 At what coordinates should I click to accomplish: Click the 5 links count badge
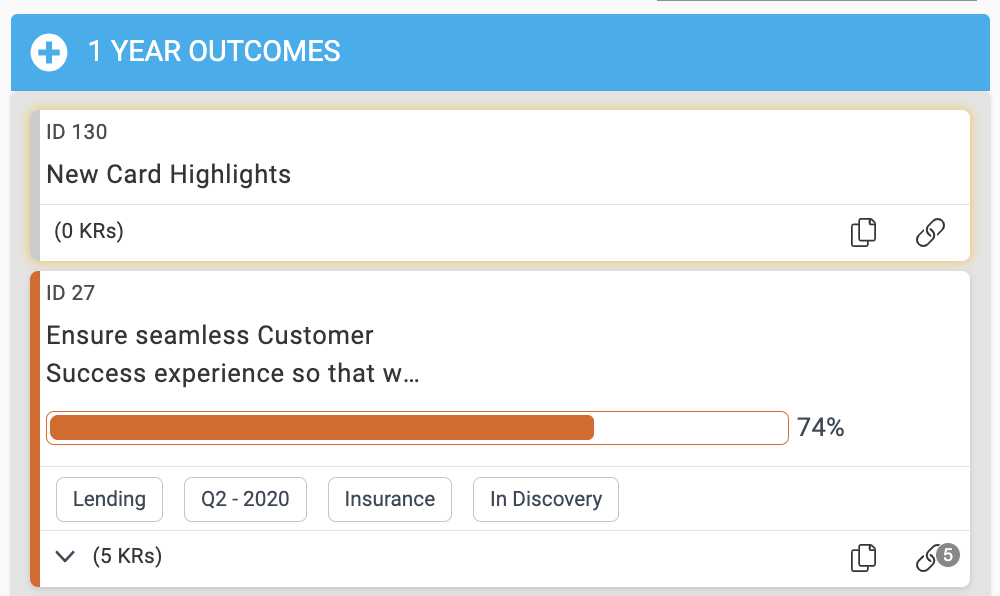coord(948,555)
